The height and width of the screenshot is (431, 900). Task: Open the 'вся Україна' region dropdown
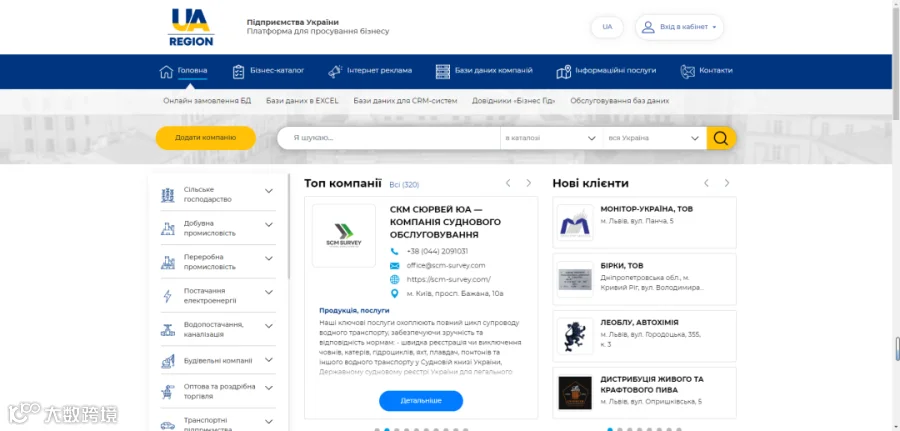click(654, 138)
